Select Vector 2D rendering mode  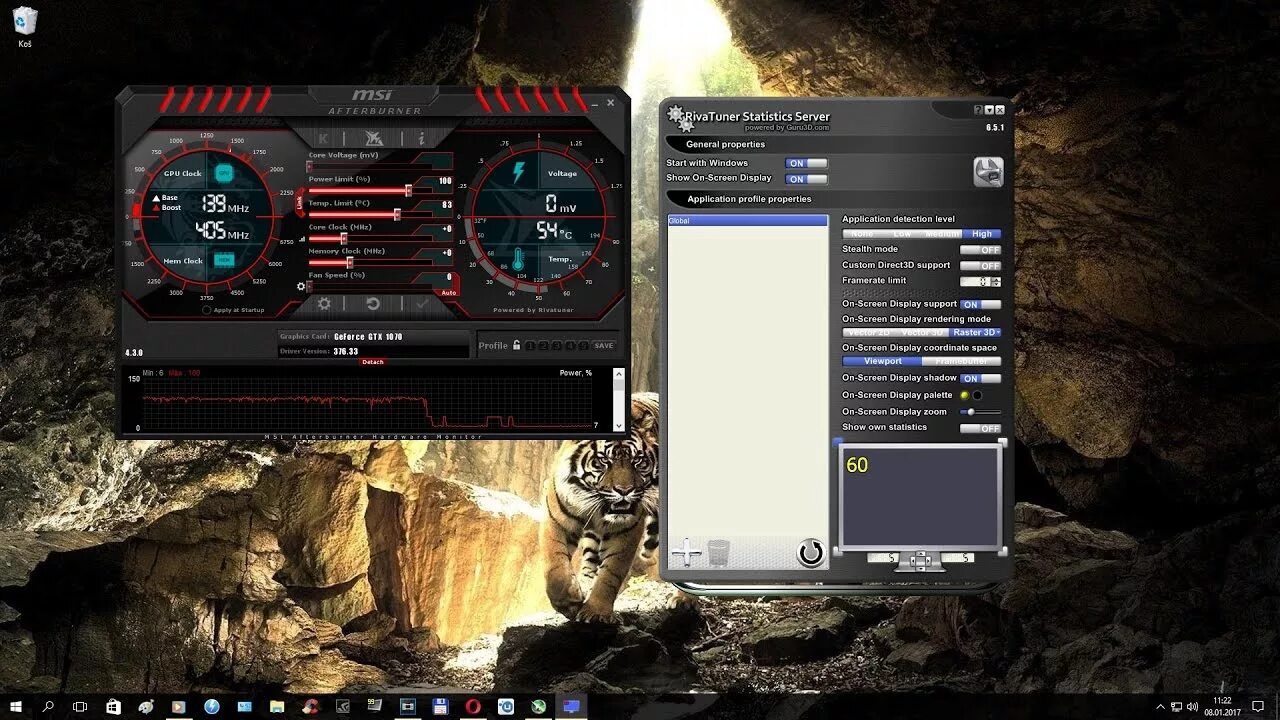click(x=868, y=333)
